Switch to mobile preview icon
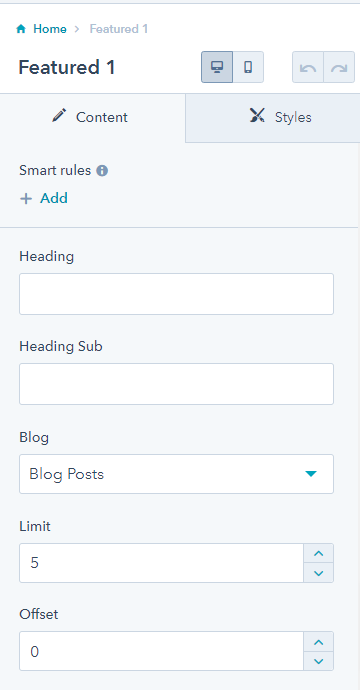Viewport: 360px width, 690px height. click(248, 67)
